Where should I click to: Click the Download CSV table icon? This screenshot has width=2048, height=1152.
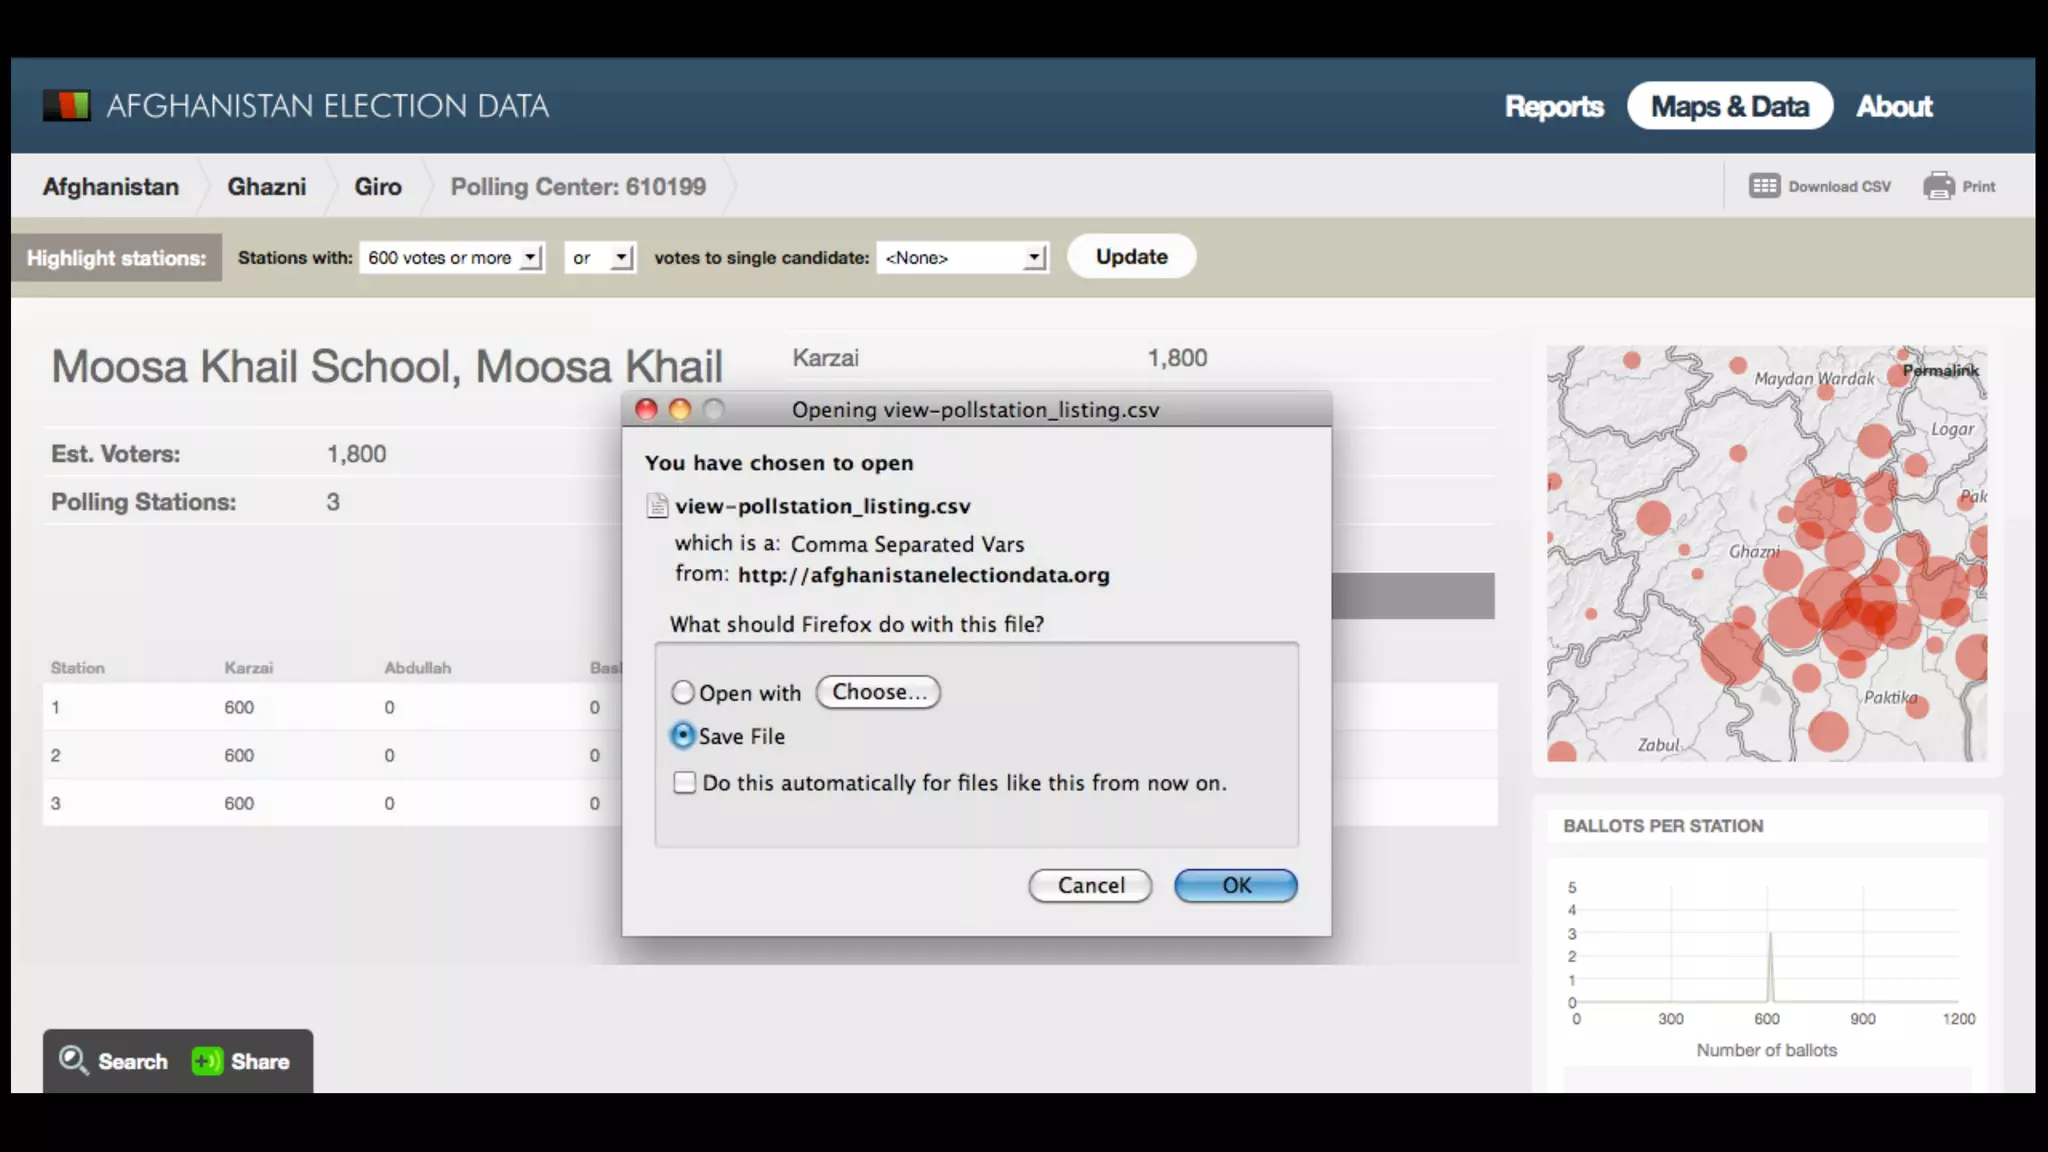click(x=1764, y=186)
